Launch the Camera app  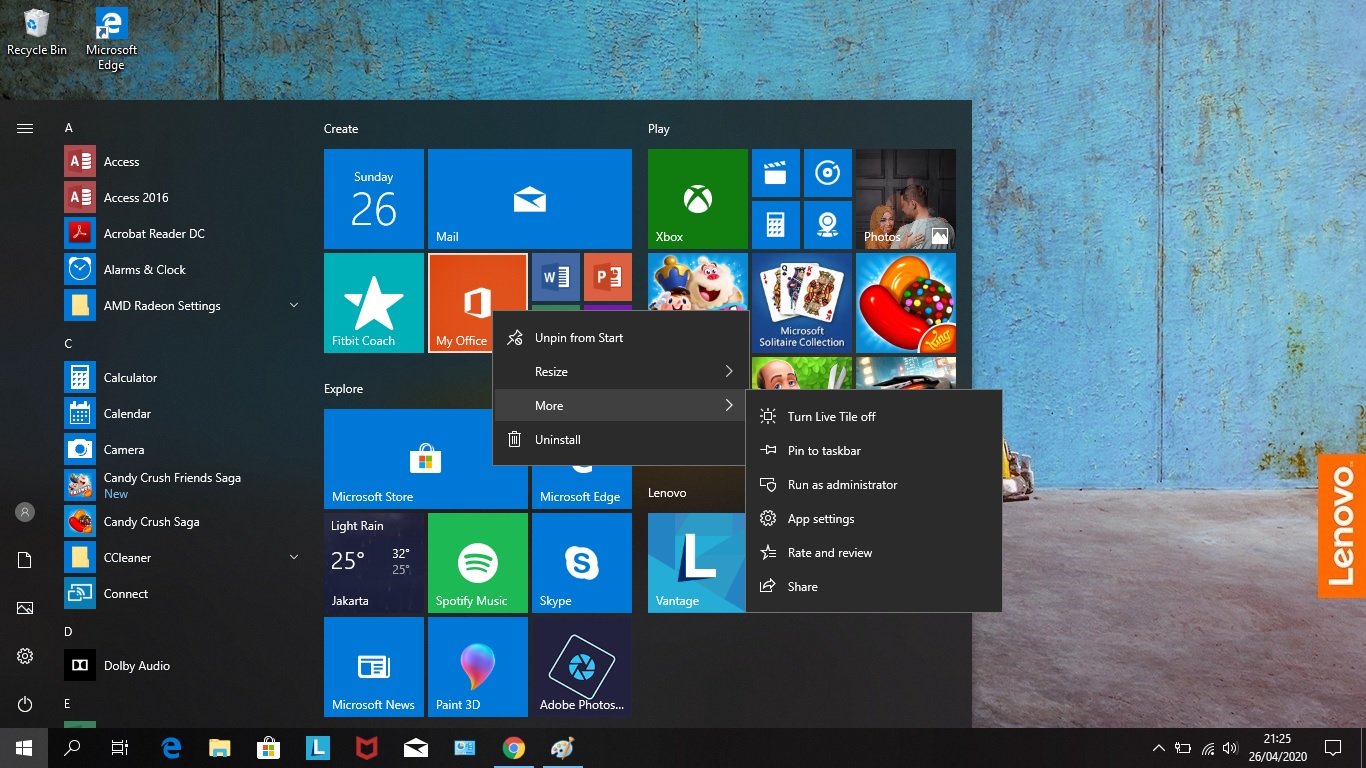coord(182,449)
